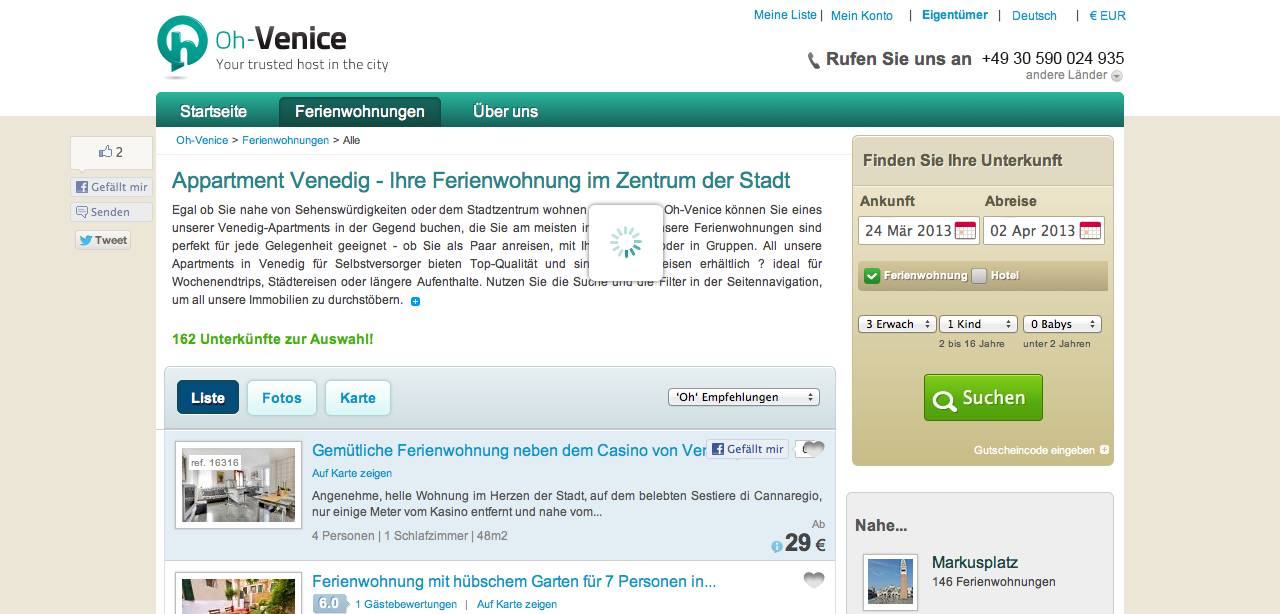Open the Über uns tab

click(505, 111)
